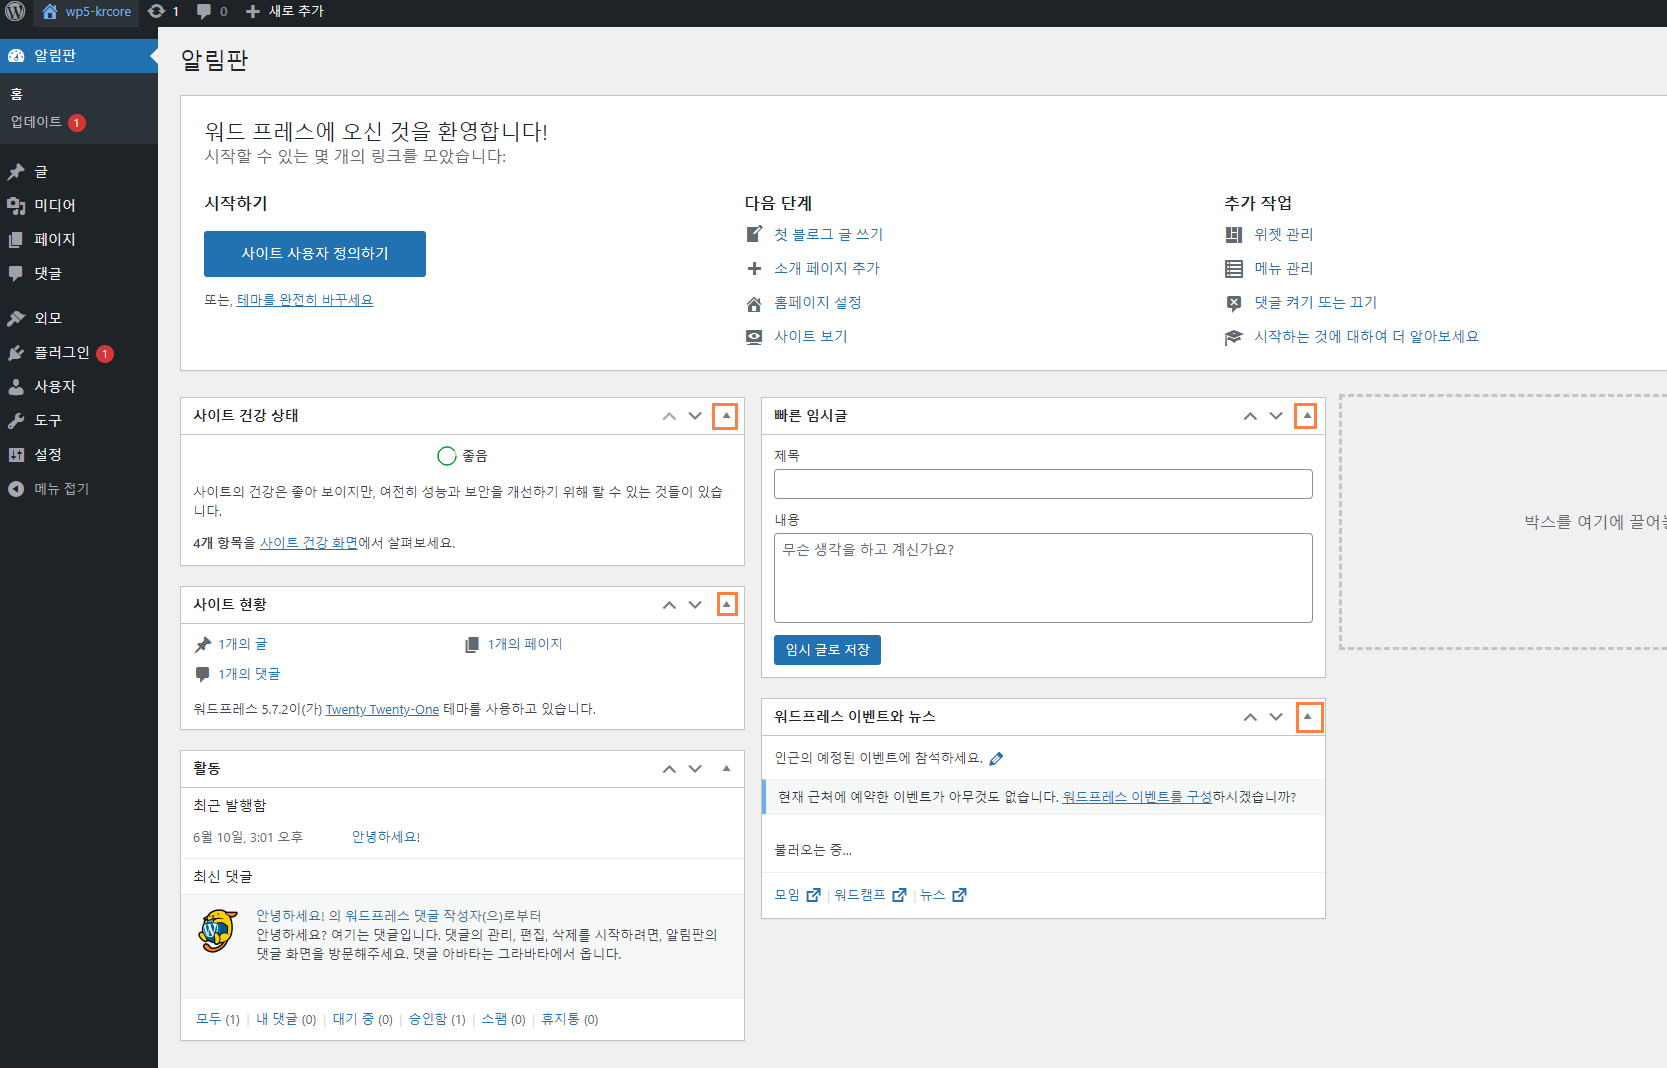Screen dimensions: 1667x1068
Task: Move 사이트 건강 상태 box down
Action: click(695, 416)
